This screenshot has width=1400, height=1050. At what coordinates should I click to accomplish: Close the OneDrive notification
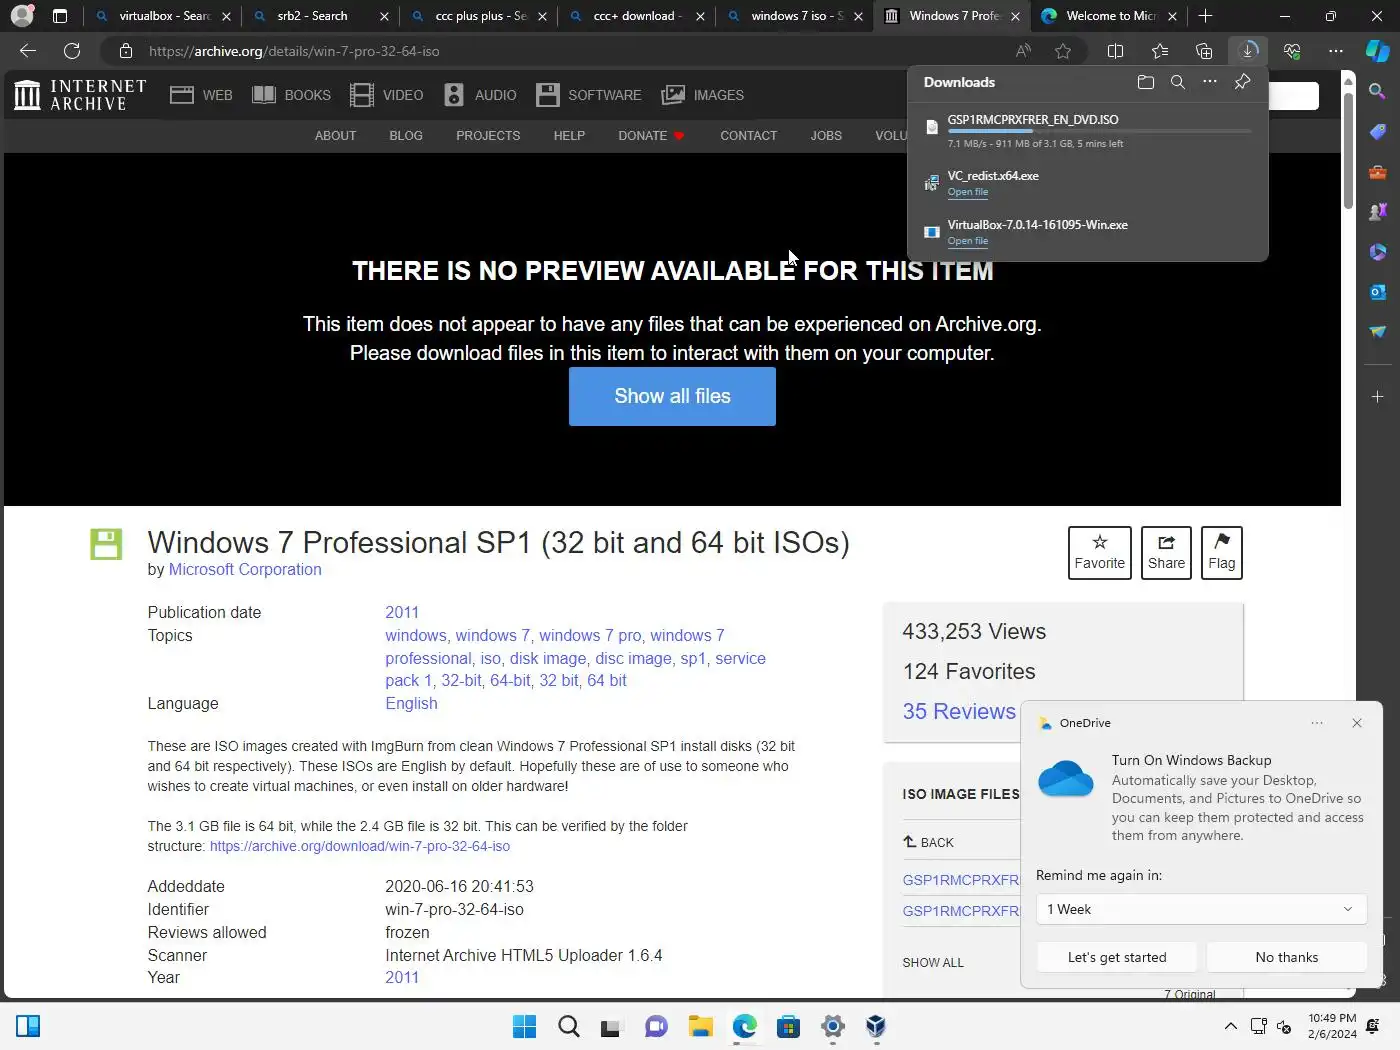click(x=1357, y=723)
